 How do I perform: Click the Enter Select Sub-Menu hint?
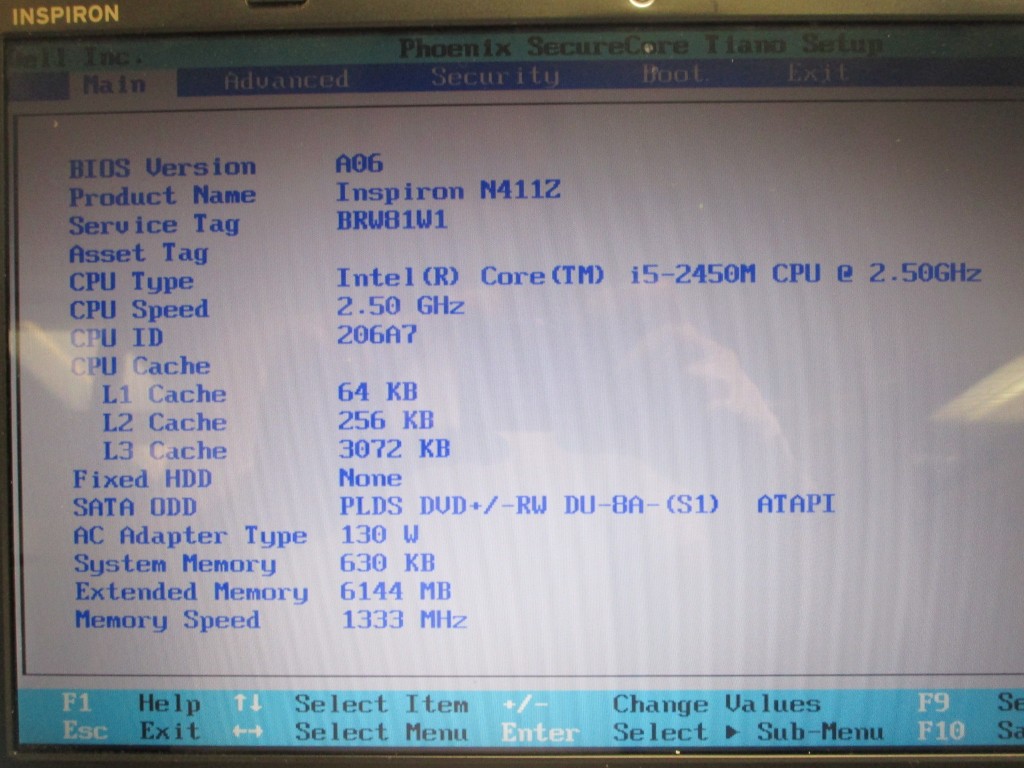click(x=692, y=732)
